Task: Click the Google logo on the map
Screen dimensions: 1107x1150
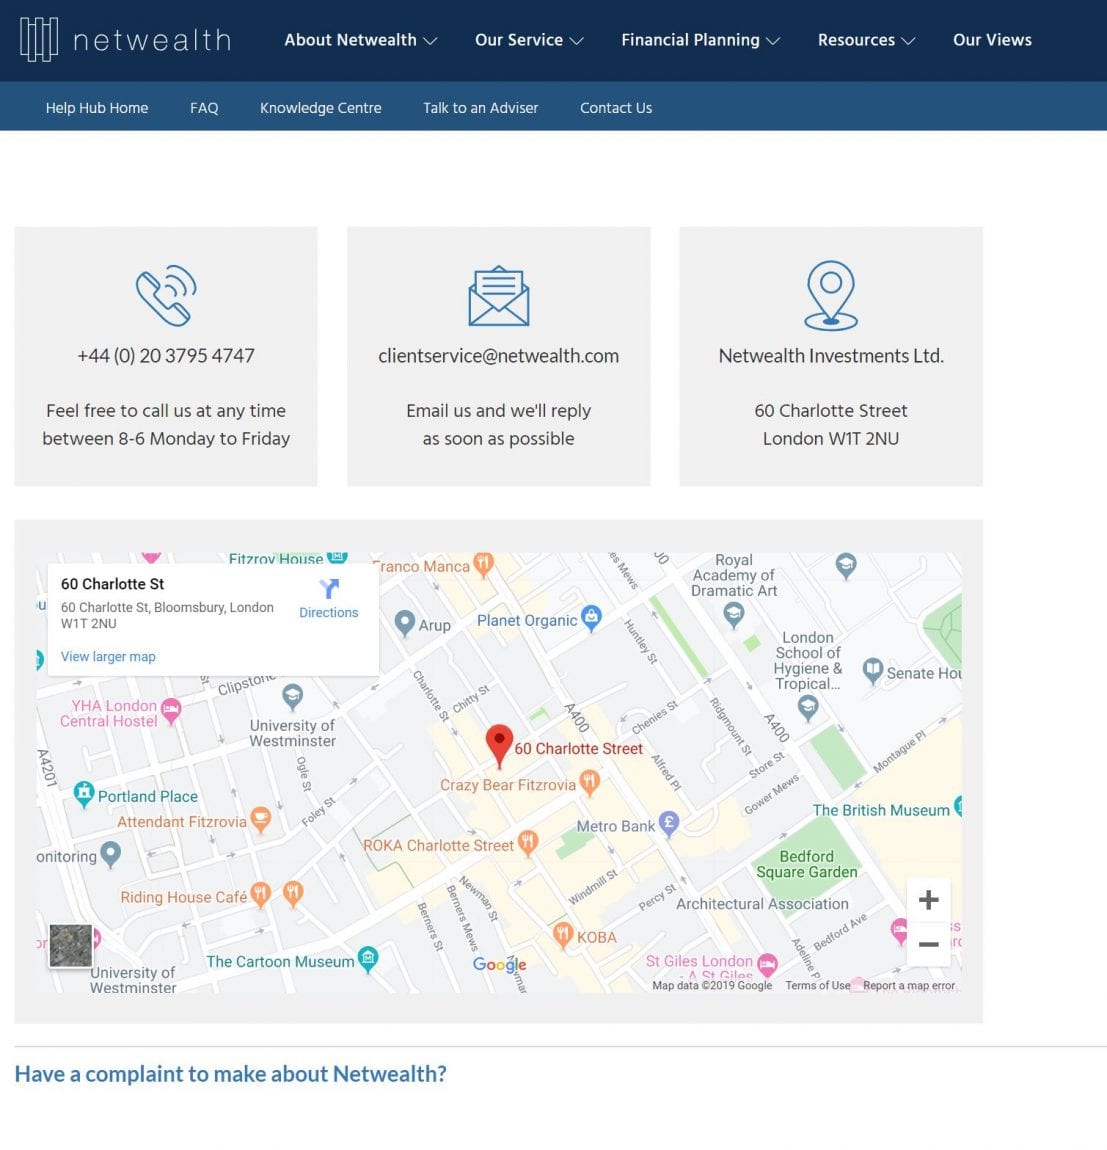Action: [x=500, y=964]
